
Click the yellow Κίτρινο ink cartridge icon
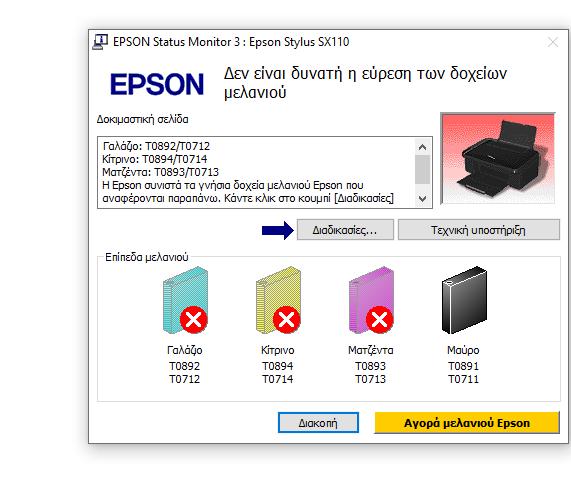278,300
